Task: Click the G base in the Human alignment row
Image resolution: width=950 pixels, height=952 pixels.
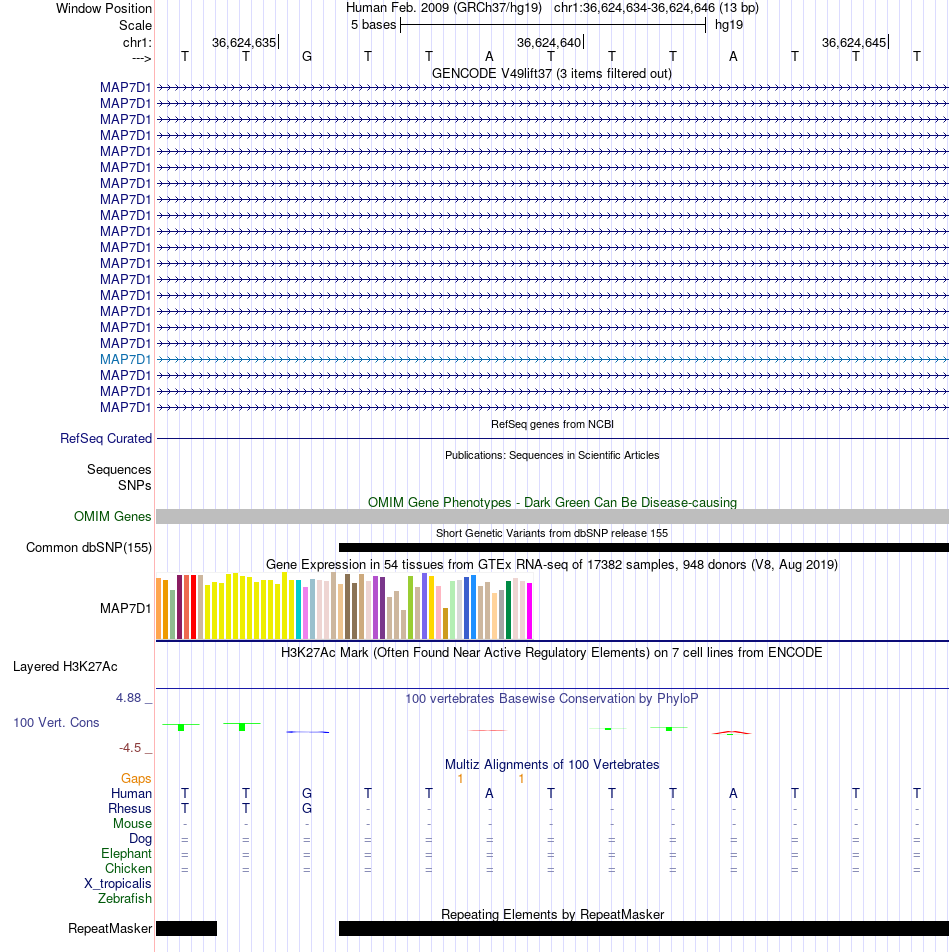Action: (x=307, y=794)
